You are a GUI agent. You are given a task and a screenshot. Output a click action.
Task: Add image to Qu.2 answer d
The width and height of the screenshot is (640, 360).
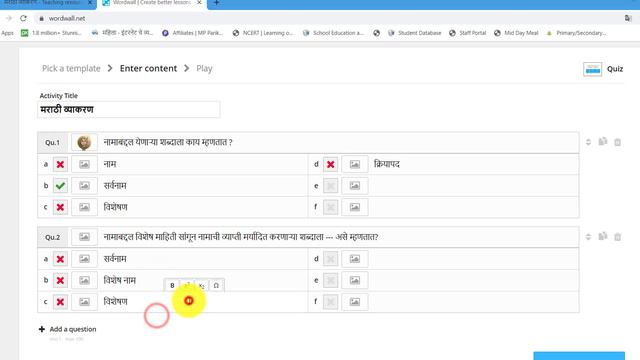pos(354,259)
